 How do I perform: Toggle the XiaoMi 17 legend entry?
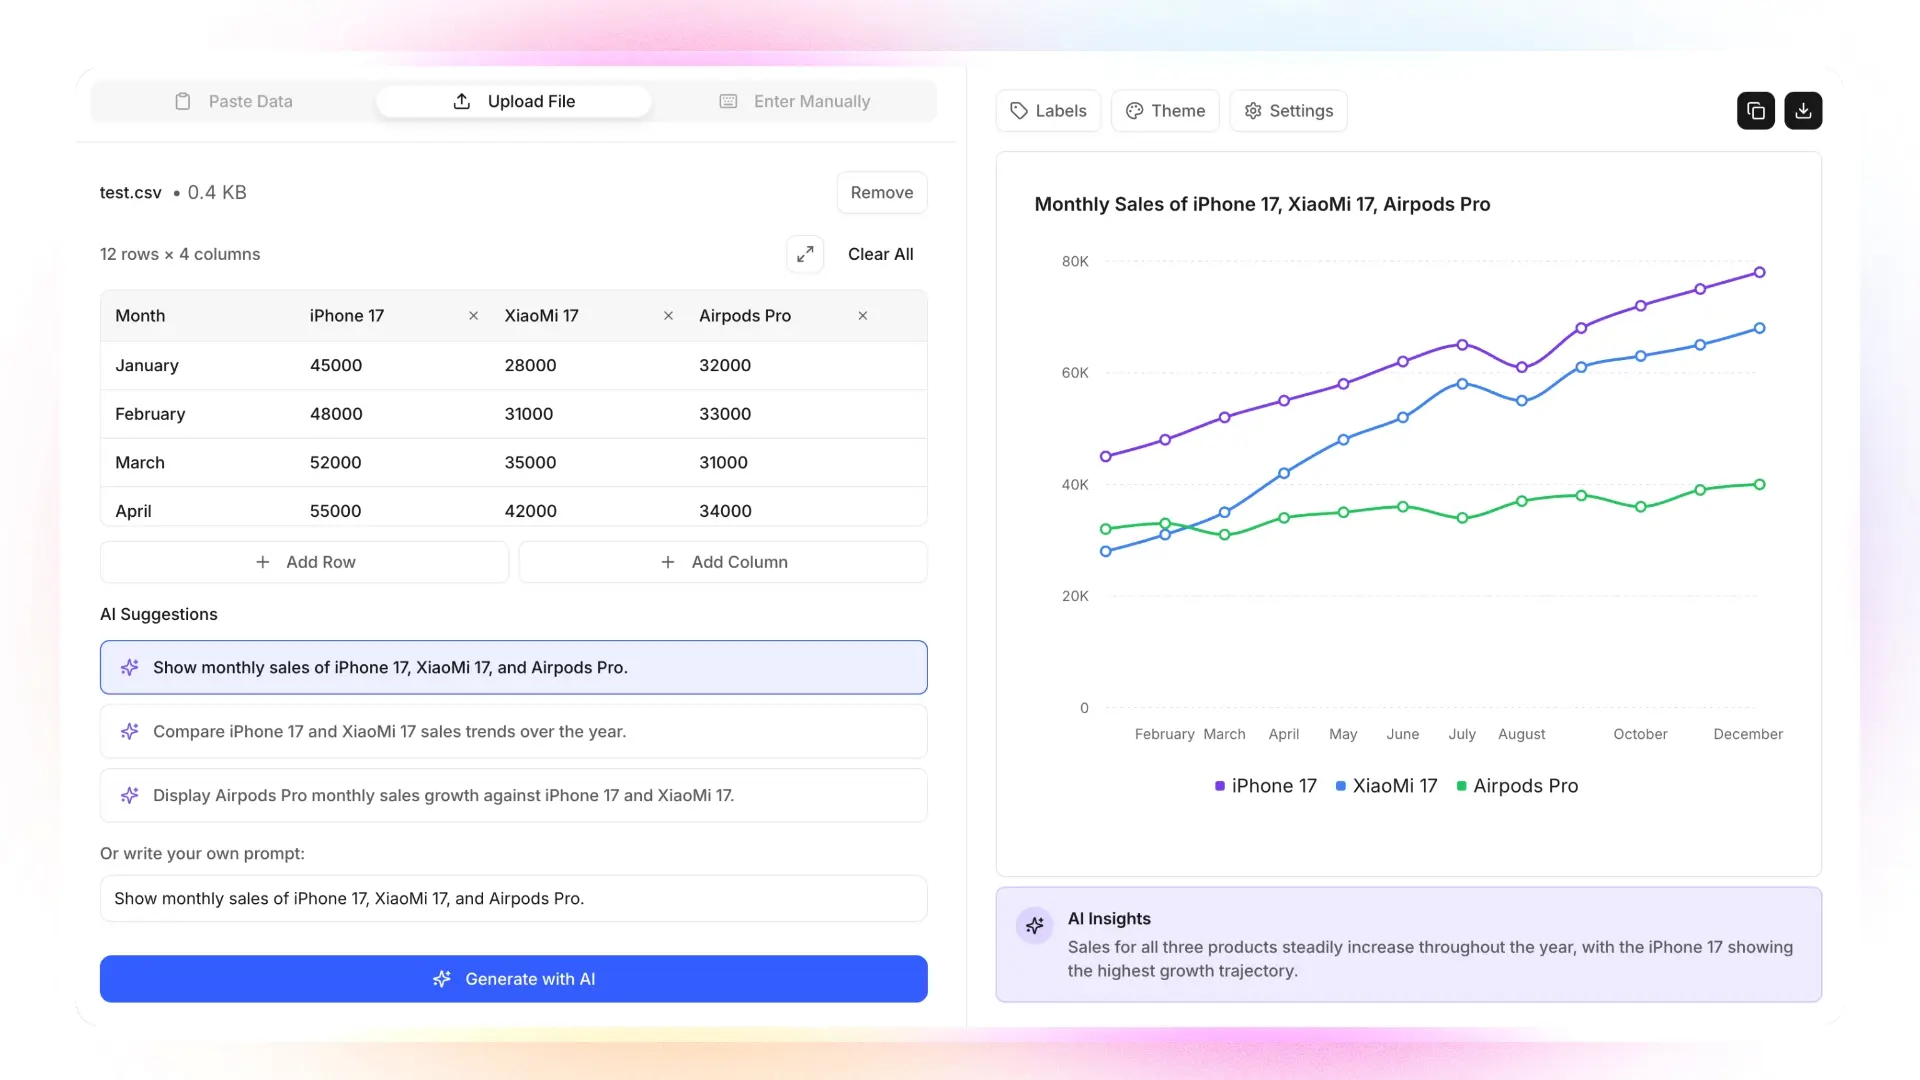coord(1386,786)
